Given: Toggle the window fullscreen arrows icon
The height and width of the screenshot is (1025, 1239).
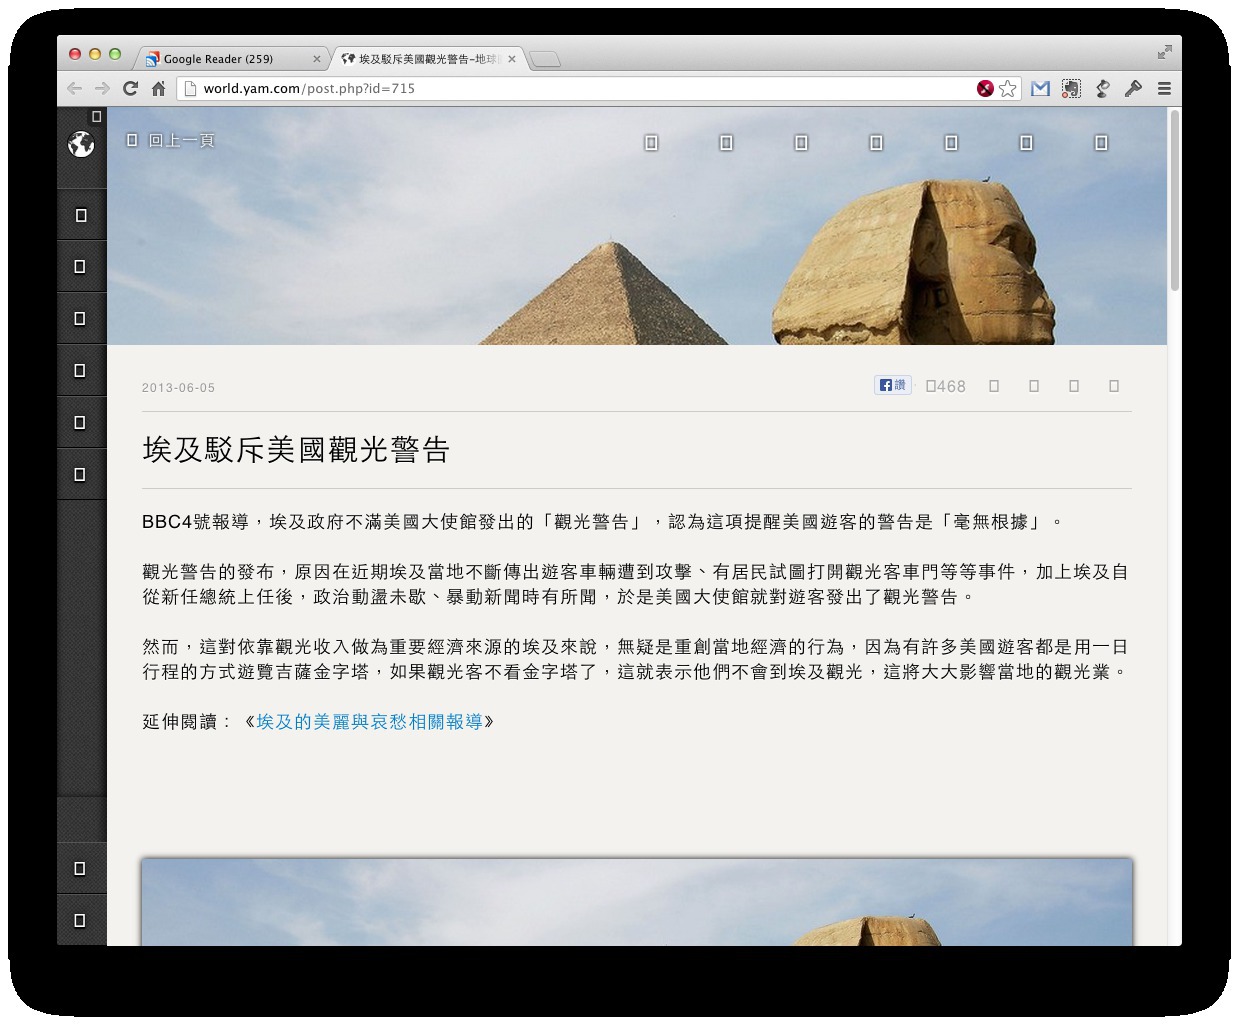Looking at the screenshot, I should click(x=1164, y=52).
